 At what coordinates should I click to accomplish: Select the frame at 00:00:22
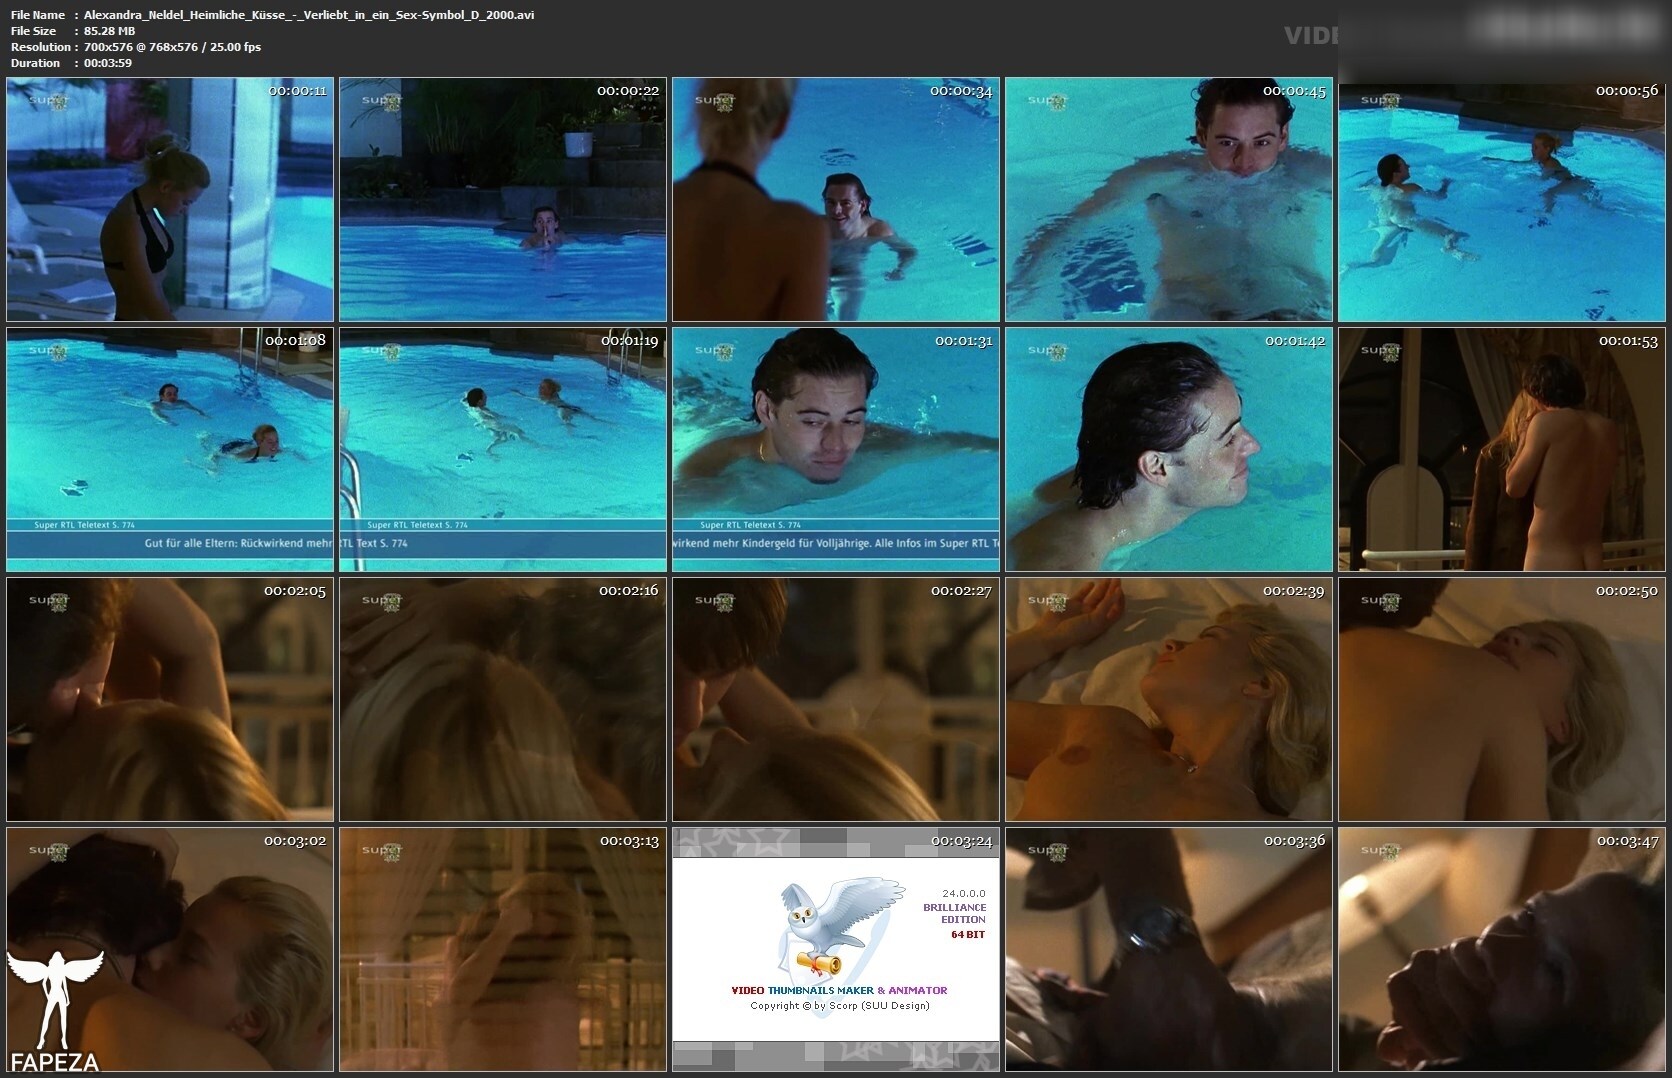coord(503,200)
